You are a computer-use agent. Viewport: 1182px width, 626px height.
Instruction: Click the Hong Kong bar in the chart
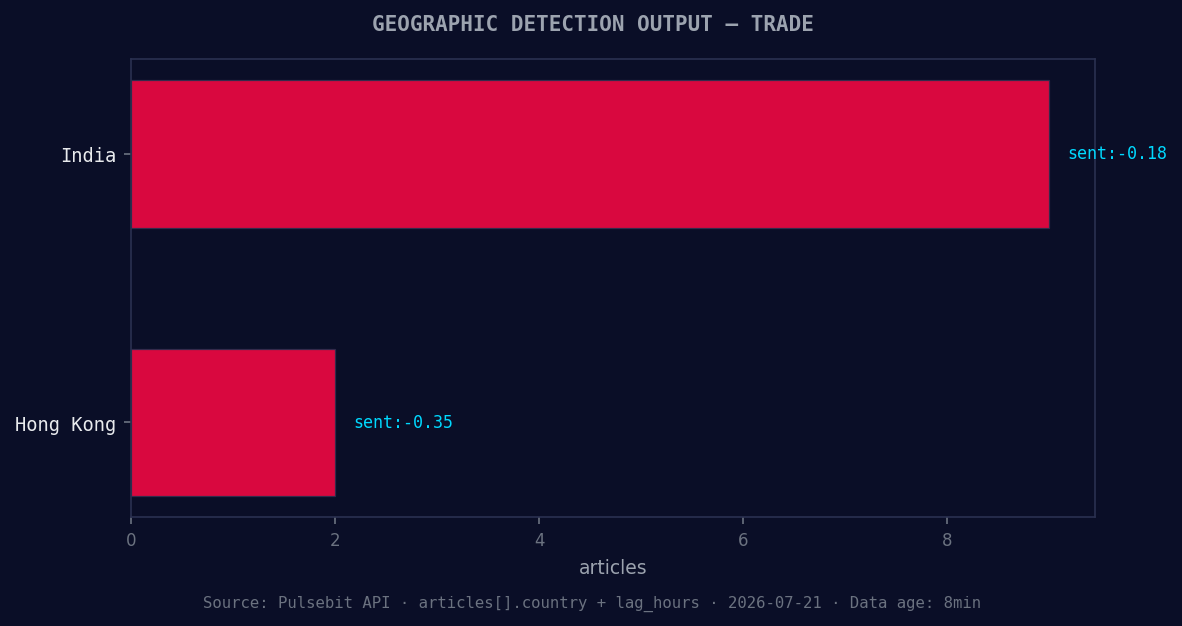pyautogui.click(x=233, y=422)
